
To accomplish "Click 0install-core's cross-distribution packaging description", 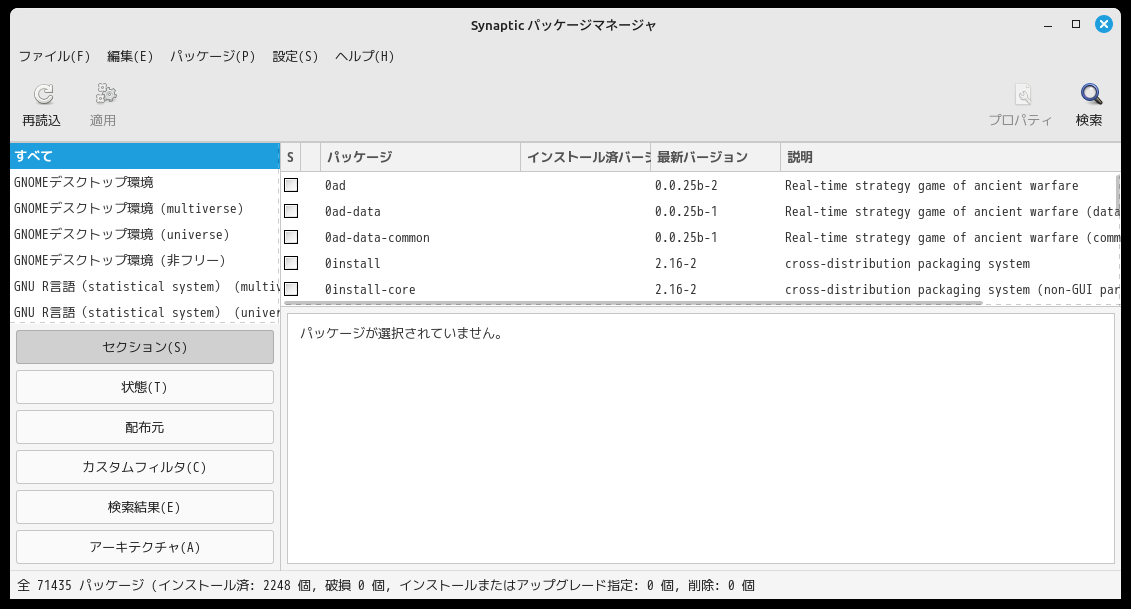I will tap(952, 289).
